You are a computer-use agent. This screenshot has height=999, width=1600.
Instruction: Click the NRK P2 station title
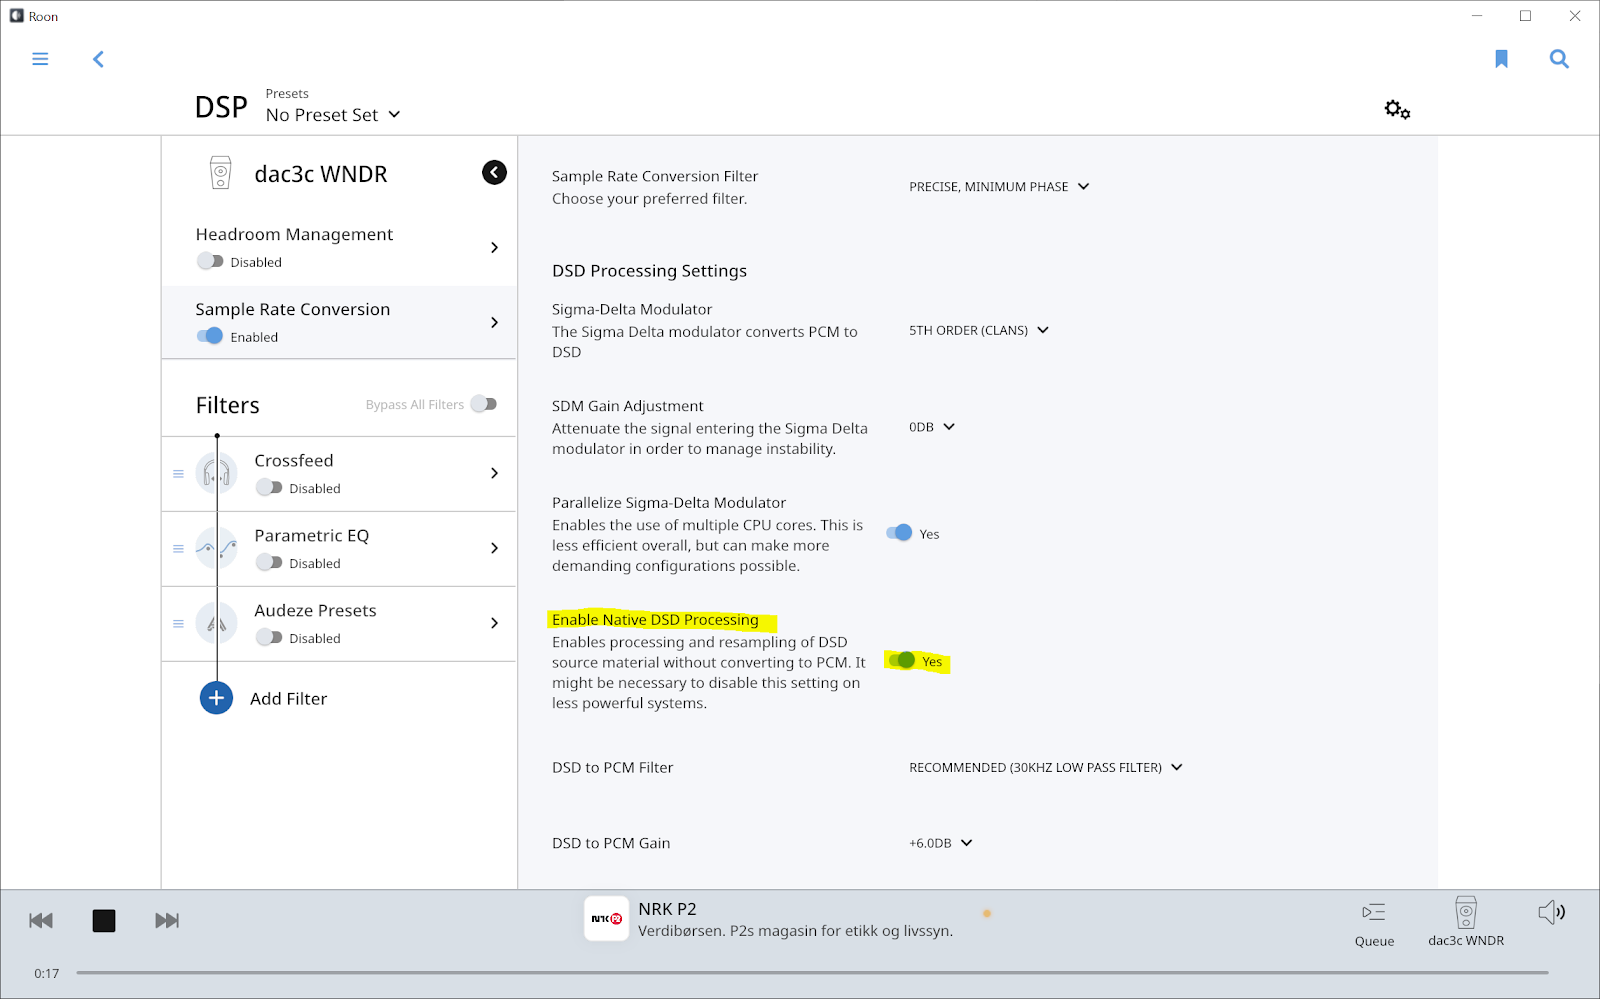pyautogui.click(x=667, y=909)
